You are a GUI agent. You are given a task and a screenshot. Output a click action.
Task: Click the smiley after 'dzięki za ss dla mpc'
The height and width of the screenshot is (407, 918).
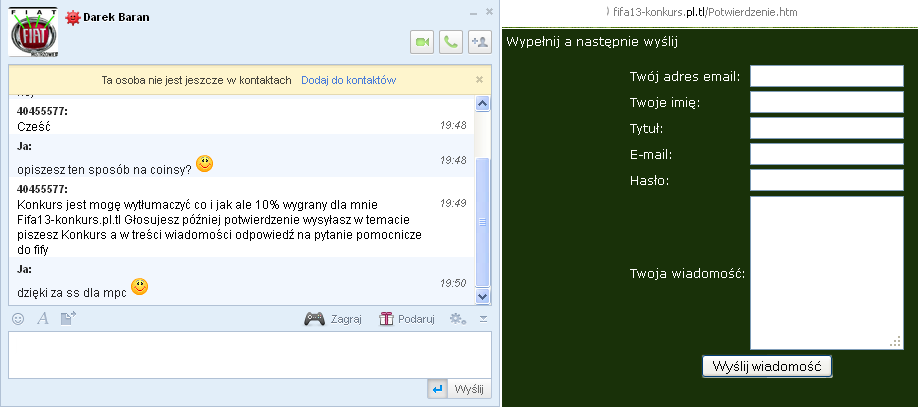click(x=139, y=287)
